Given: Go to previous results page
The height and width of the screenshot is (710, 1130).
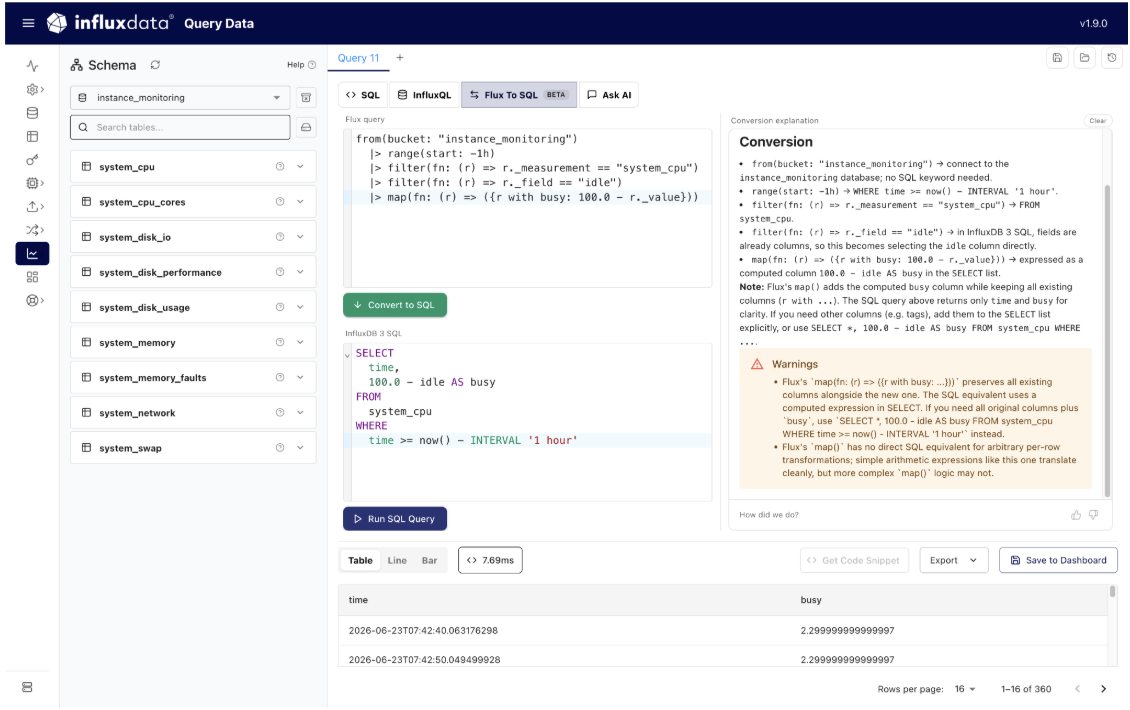Looking at the screenshot, I should [x=1077, y=689].
